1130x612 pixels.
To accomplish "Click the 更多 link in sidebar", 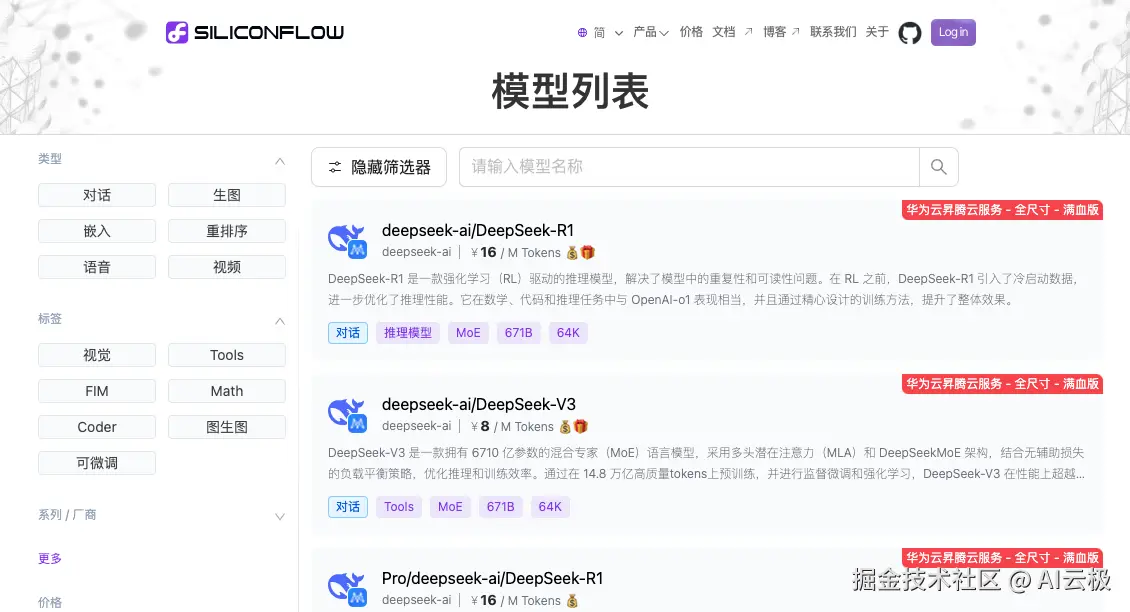I will pyautogui.click(x=50, y=559).
